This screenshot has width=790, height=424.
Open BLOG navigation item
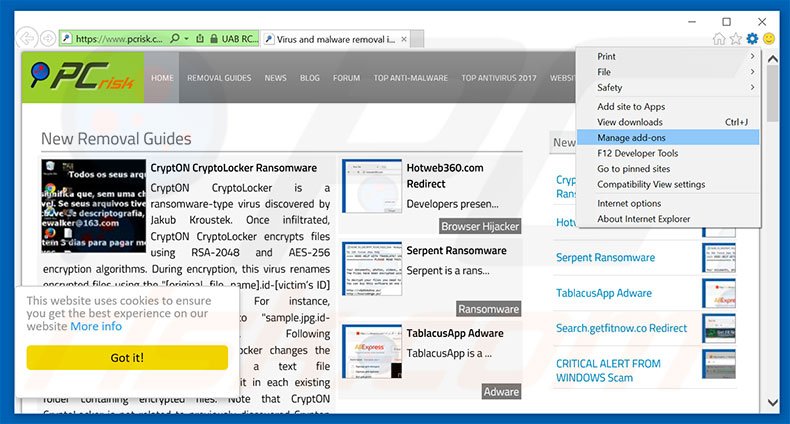(310, 78)
